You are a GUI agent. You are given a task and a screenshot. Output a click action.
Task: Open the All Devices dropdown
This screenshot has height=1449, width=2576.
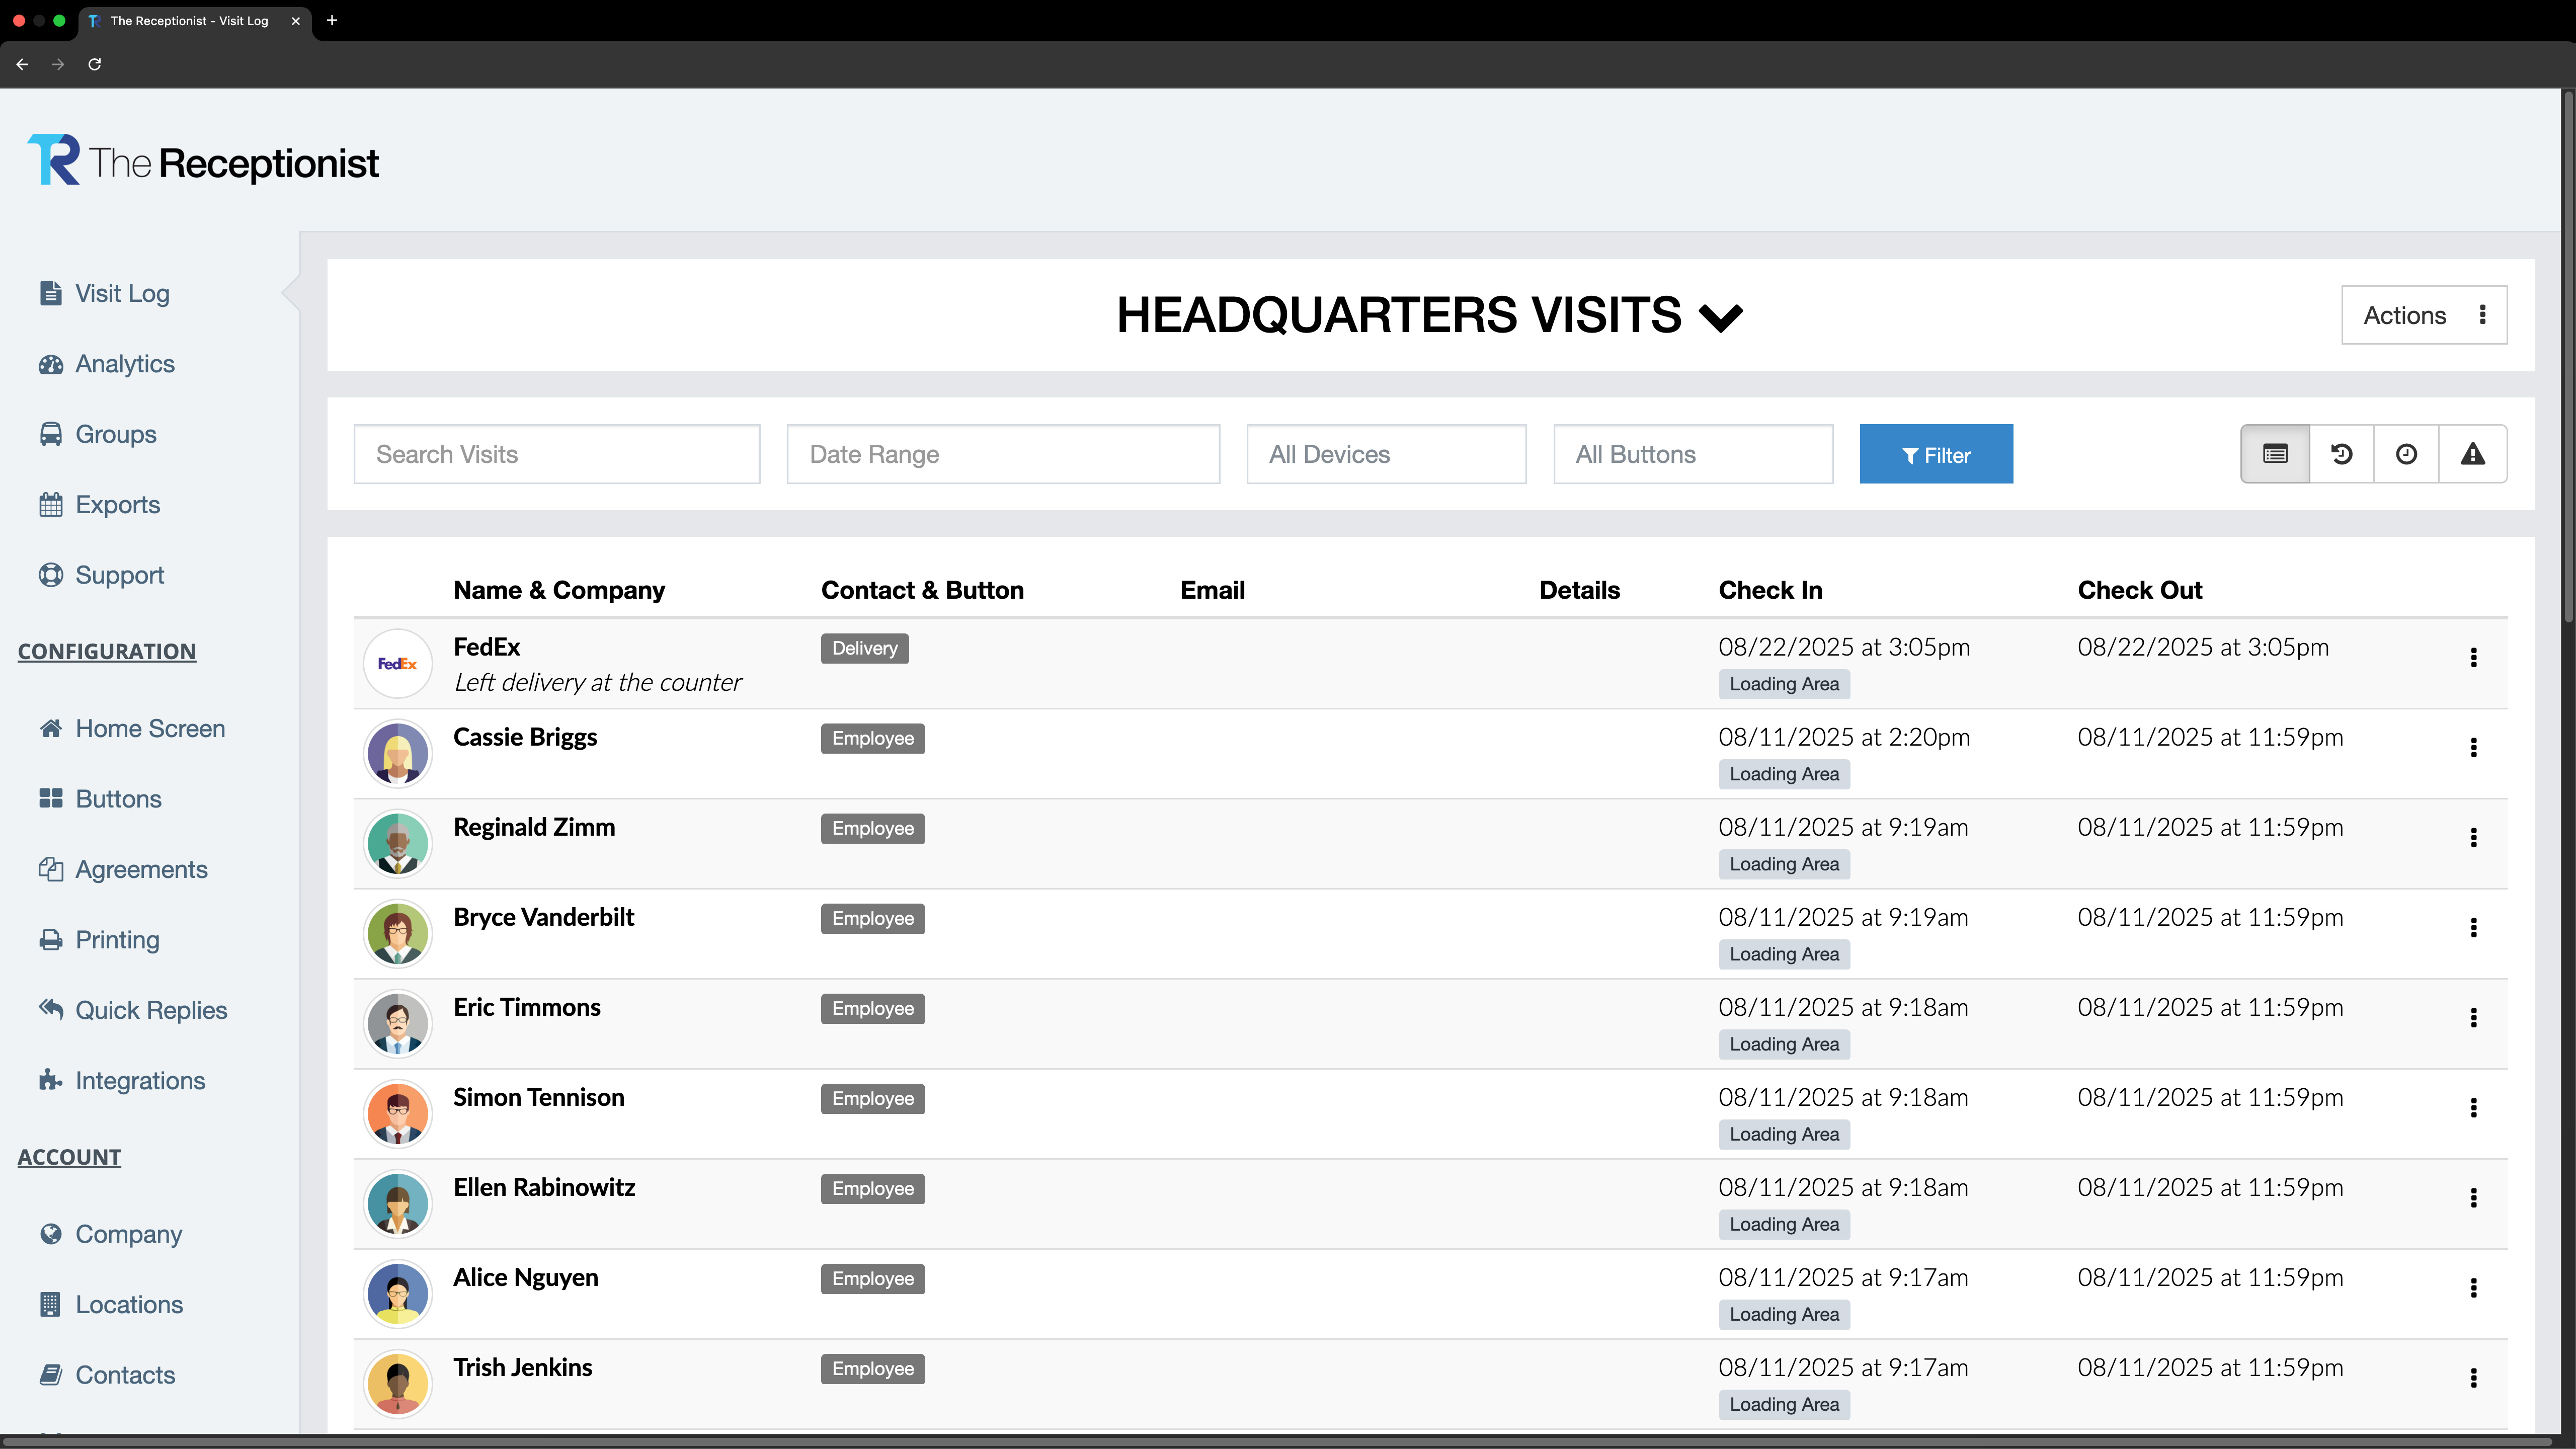tap(1385, 454)
